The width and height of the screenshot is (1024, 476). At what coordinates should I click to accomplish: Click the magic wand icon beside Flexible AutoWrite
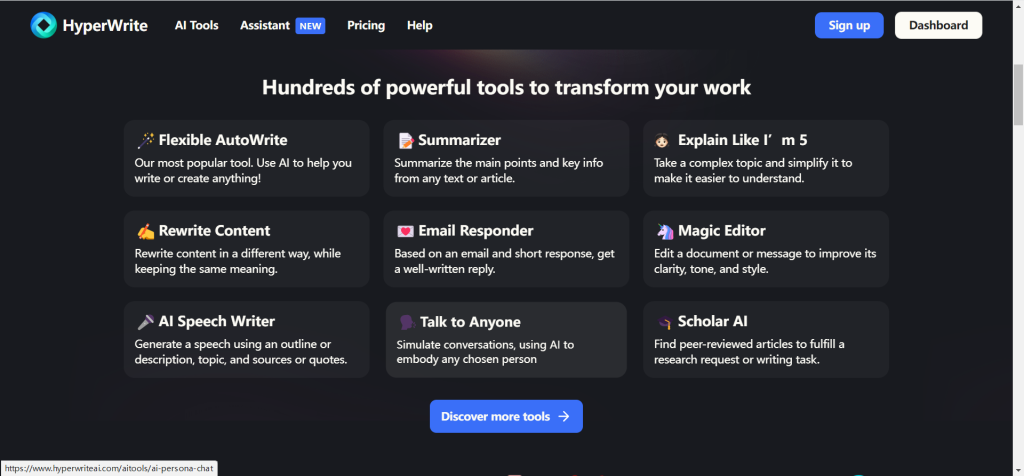(145, 140)
